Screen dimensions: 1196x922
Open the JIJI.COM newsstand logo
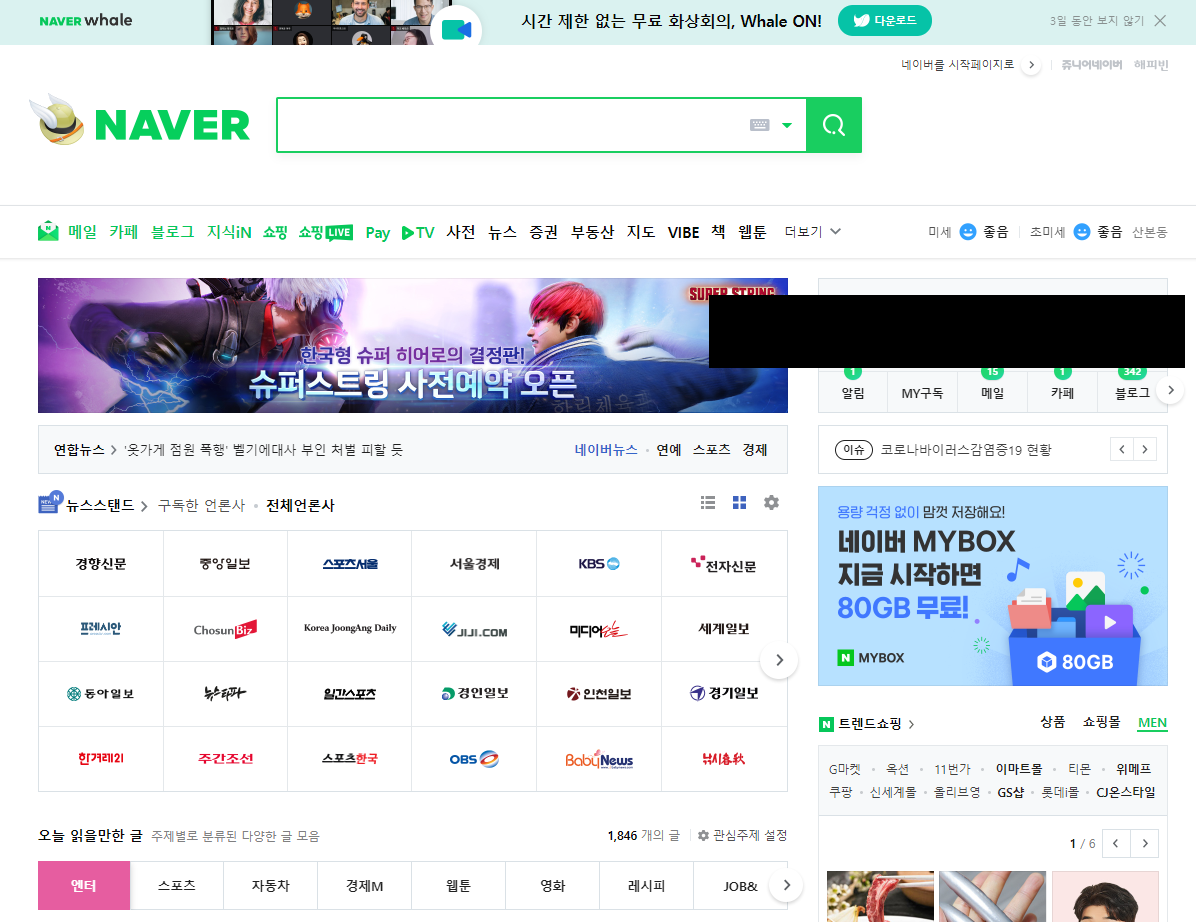474,629
